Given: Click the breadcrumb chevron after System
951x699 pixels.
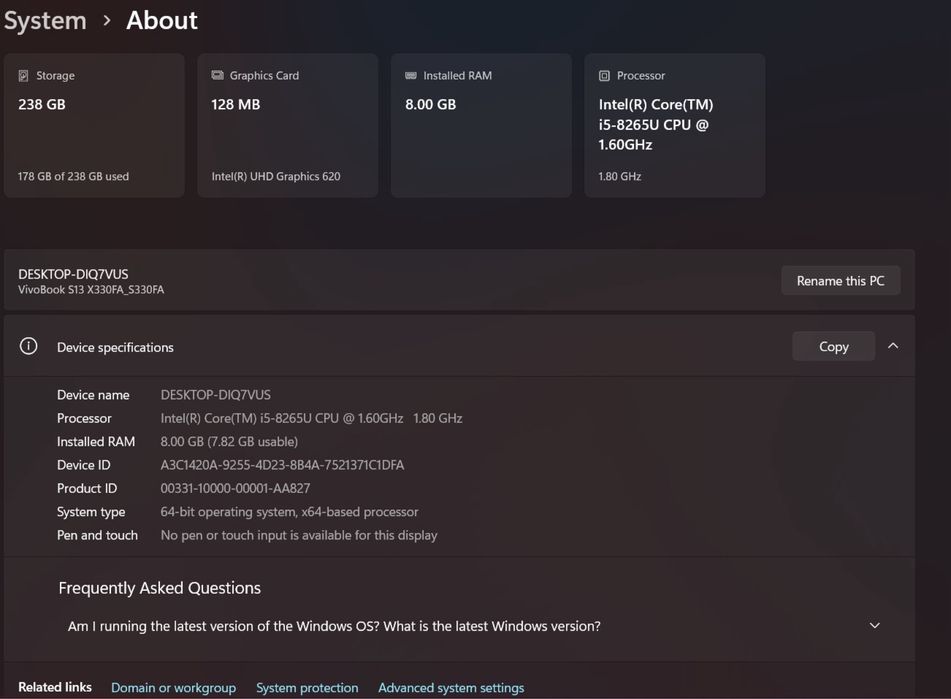Looking at the screenshot, I should [x=107, y=21].
